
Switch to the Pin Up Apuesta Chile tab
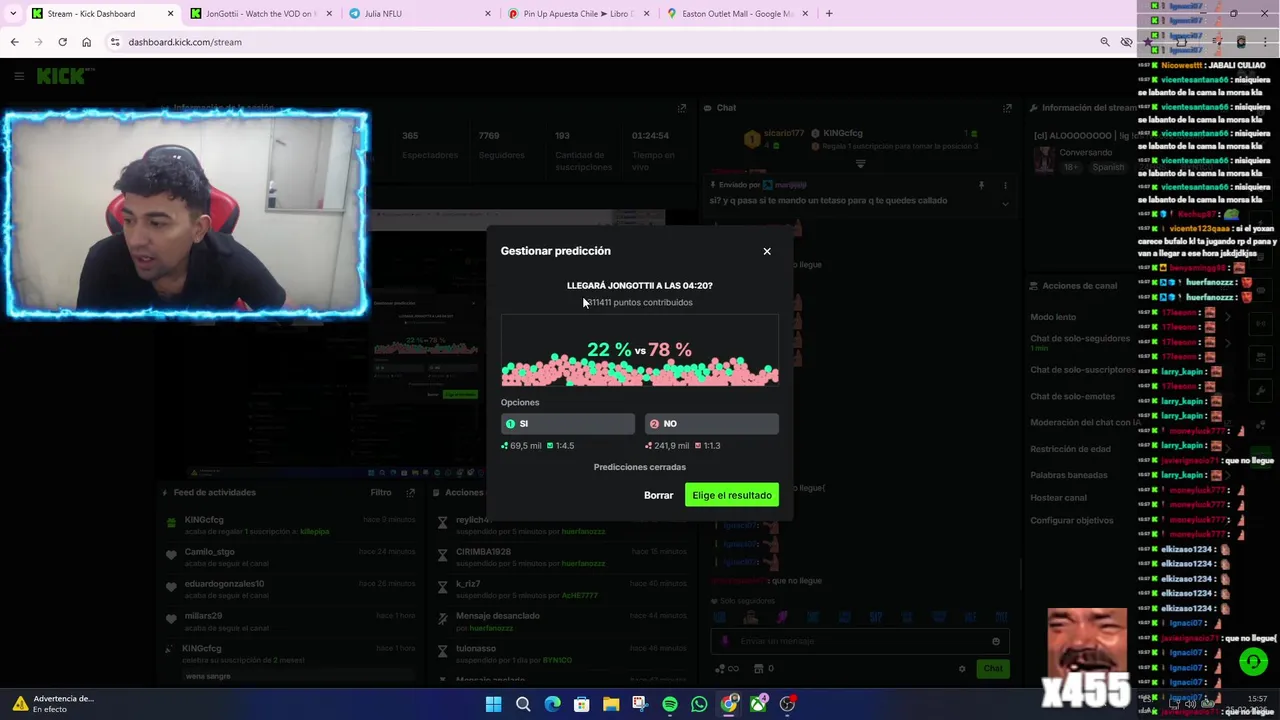[579, 14]
